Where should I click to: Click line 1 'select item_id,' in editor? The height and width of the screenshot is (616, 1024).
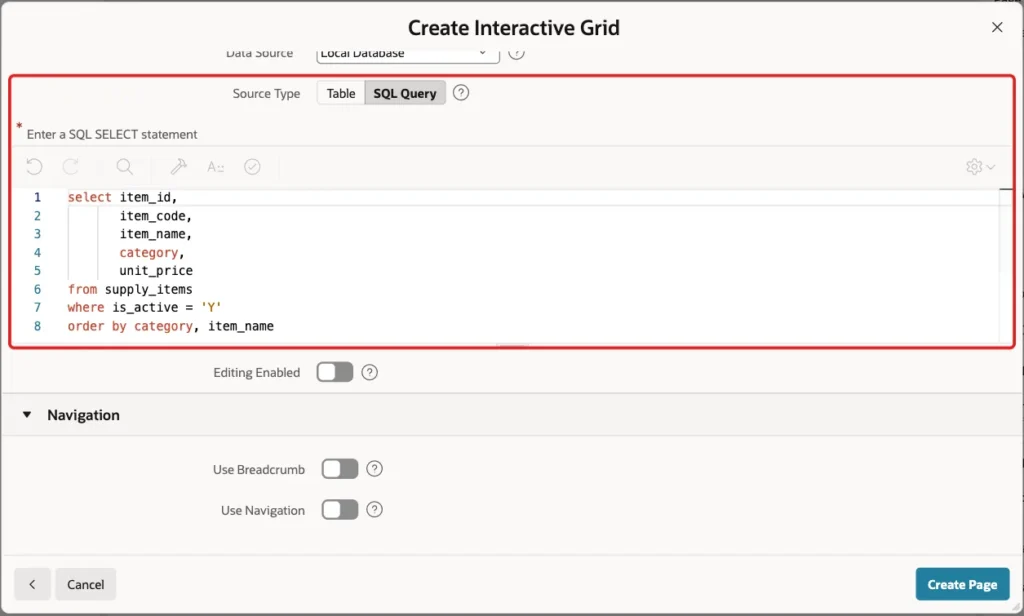pyautogui.click(x=122, y=197)
